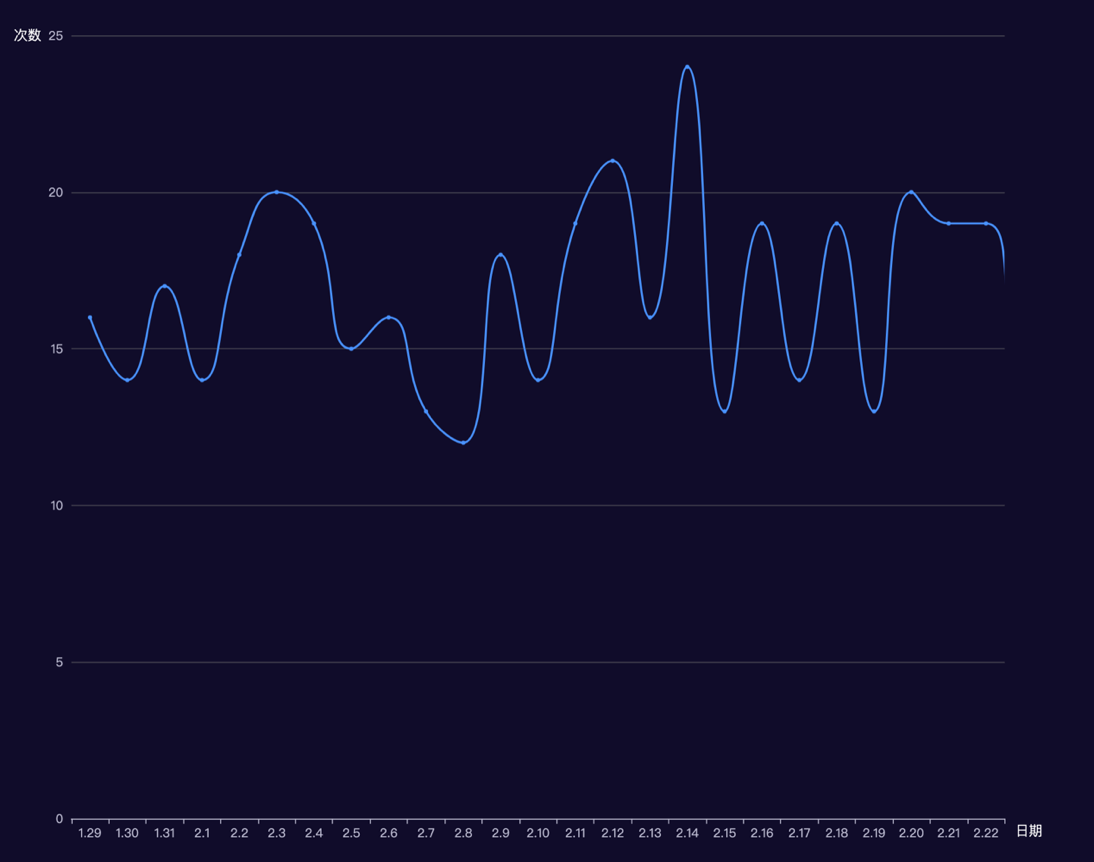Click the 2.14 label on the x-axis
This screenshot has width=1094, height=862.
687,833
